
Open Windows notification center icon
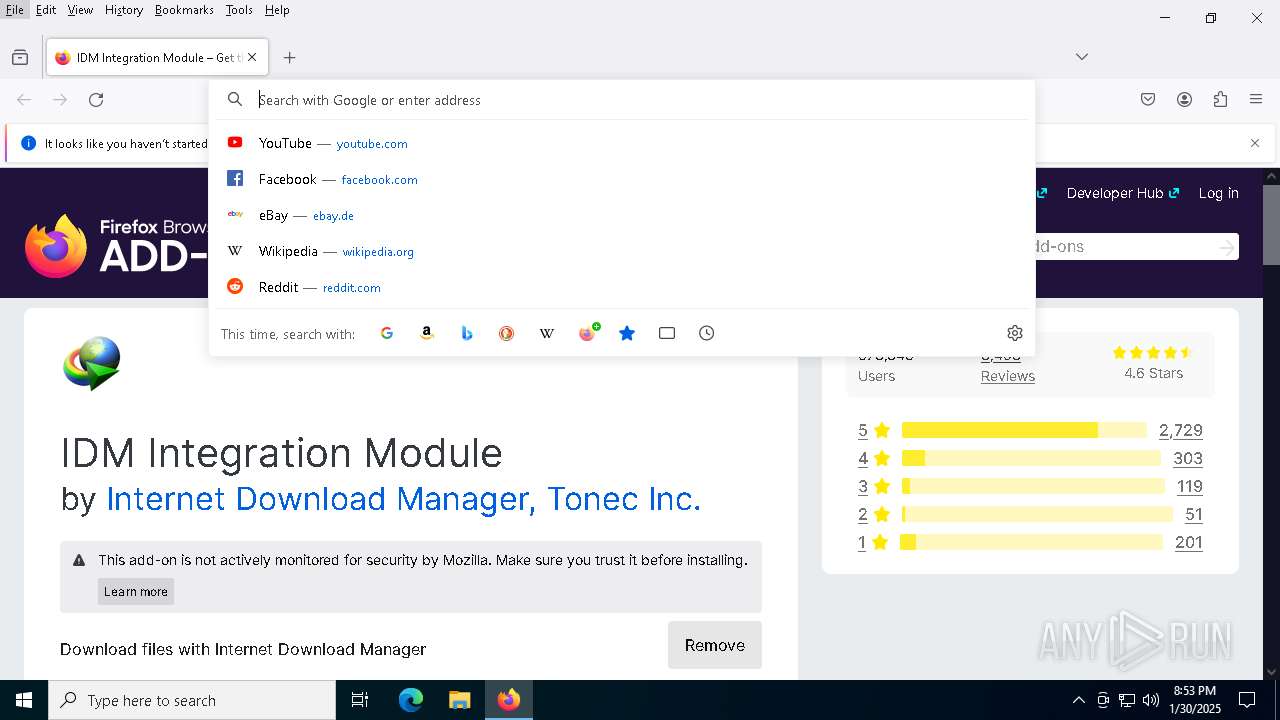pyautogui.click(x=1247, y=700)
